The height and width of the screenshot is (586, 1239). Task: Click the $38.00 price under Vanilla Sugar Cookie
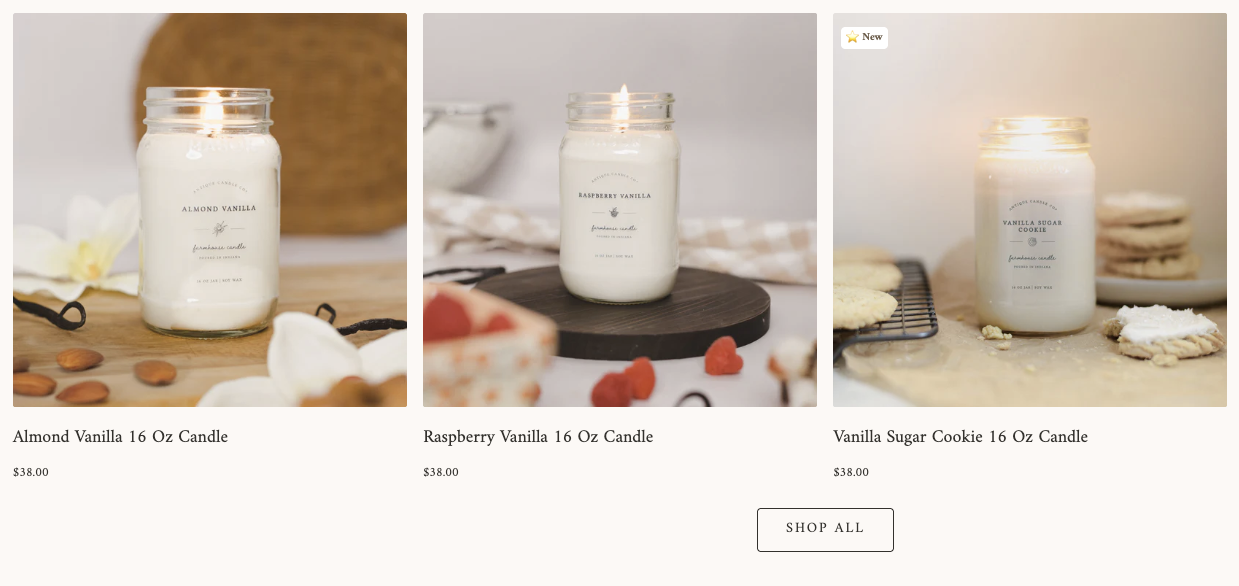pos(851,472)
